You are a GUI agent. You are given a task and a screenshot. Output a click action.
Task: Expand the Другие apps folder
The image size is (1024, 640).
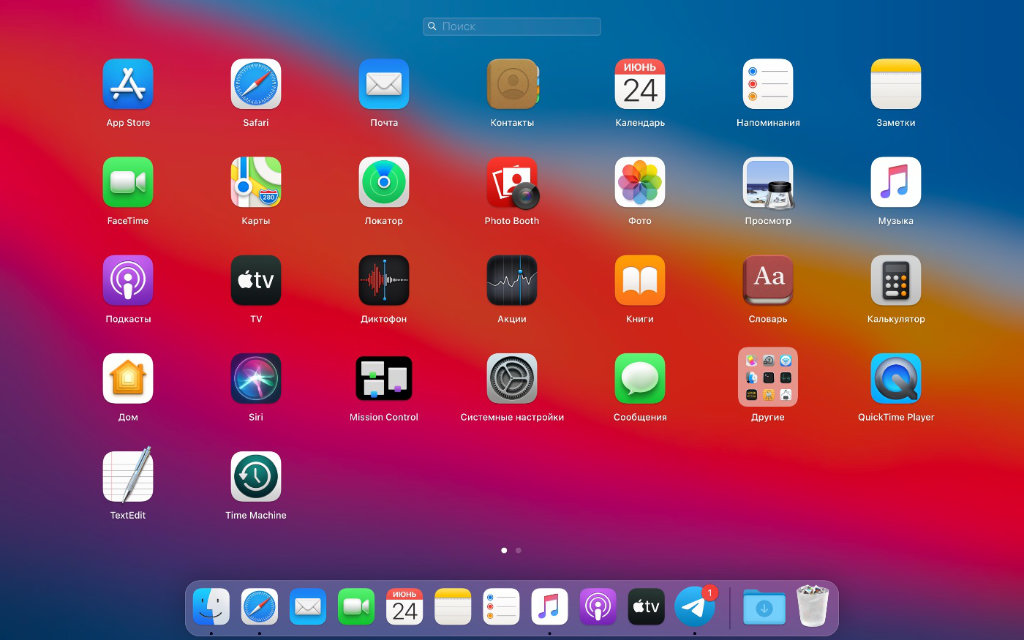point(768,377)
